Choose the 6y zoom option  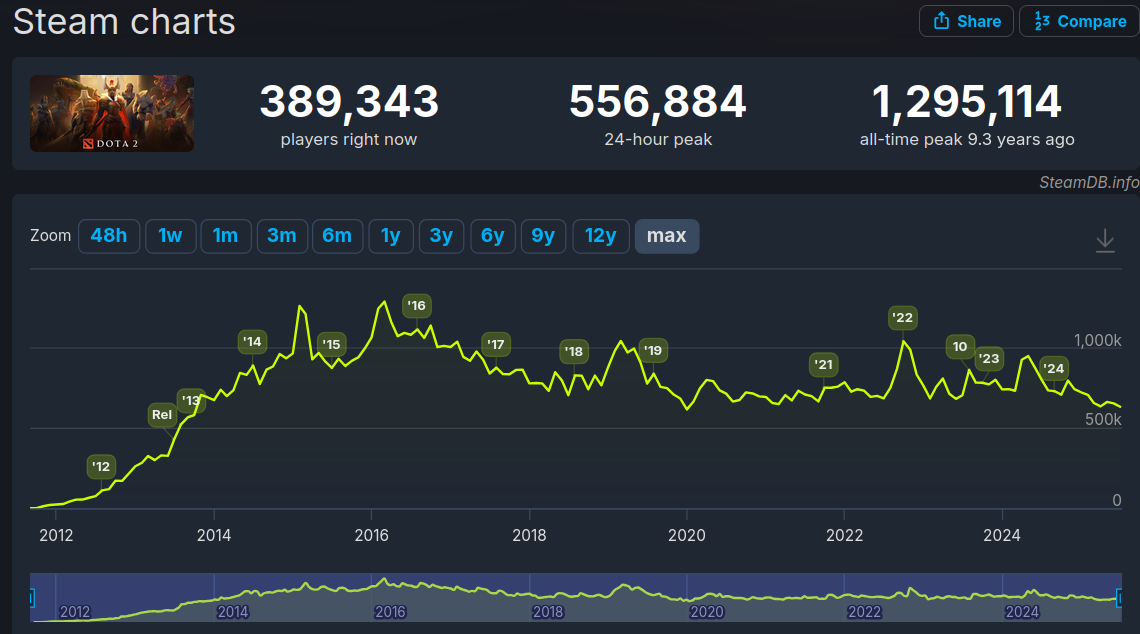click(493, 236)
